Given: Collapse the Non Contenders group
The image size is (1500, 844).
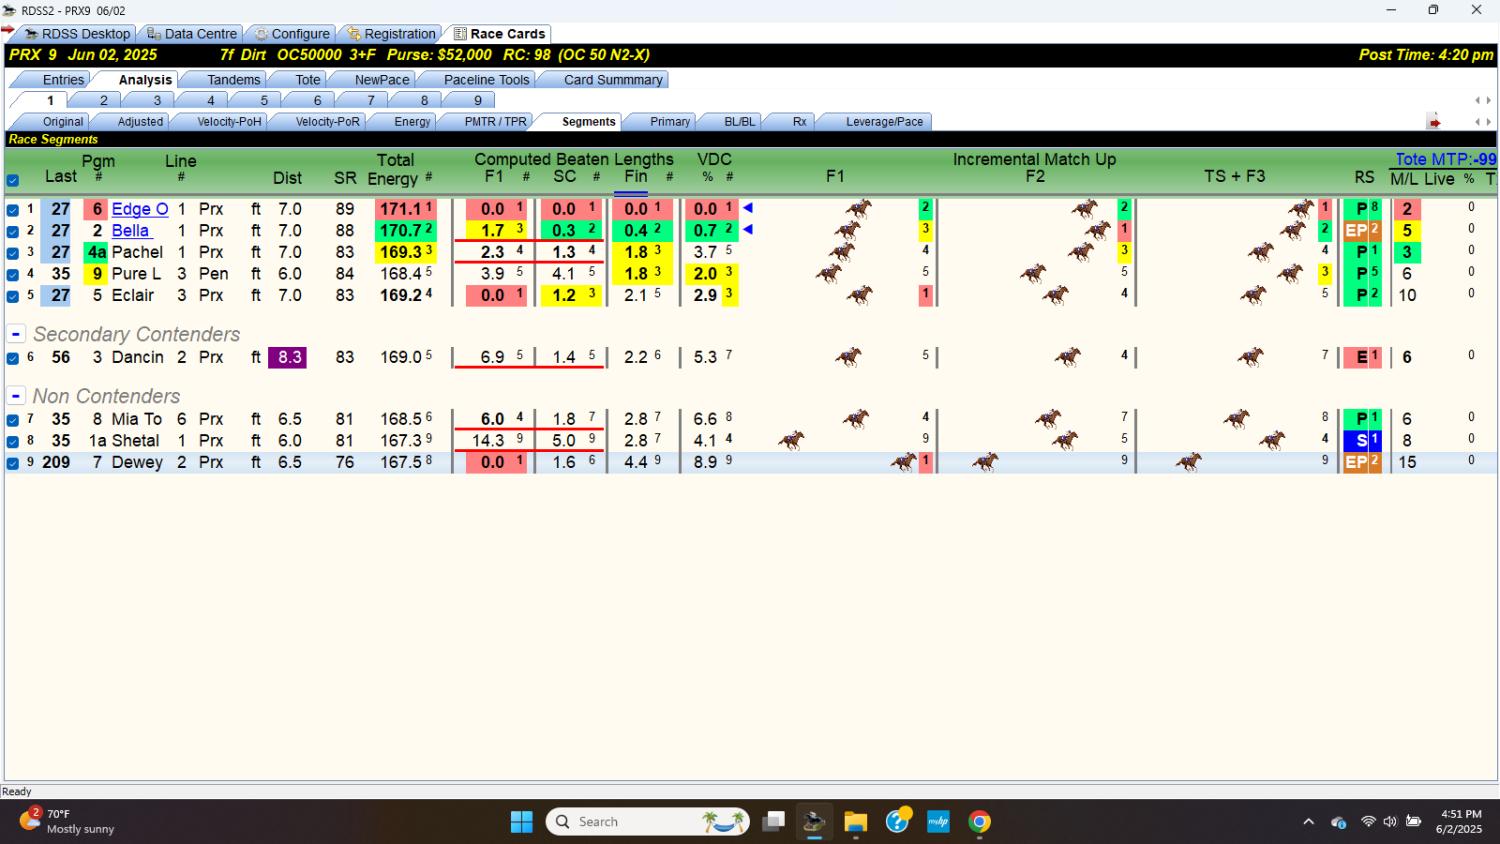Looking at the screenshot, I should click(x=16, y=396).
